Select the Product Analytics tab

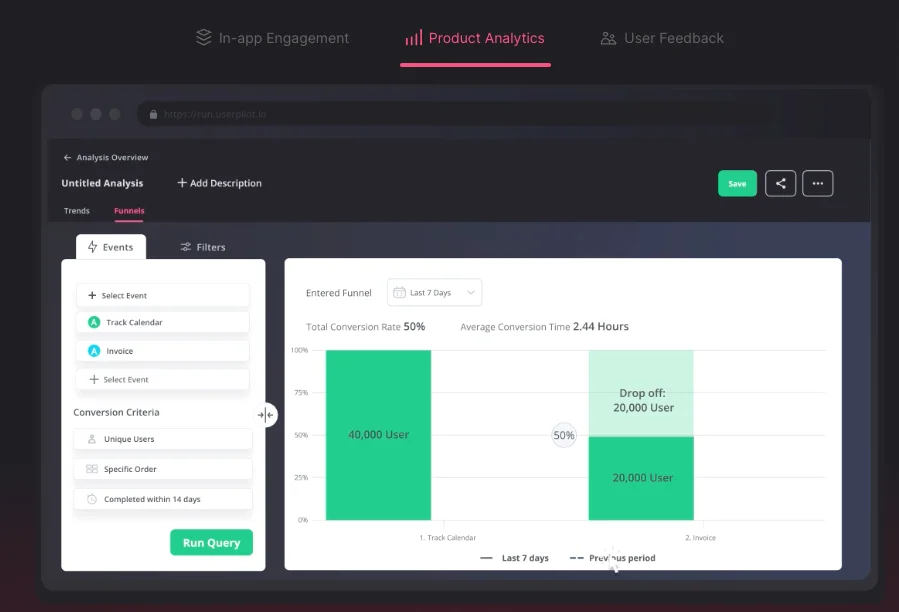pos(475,38)
